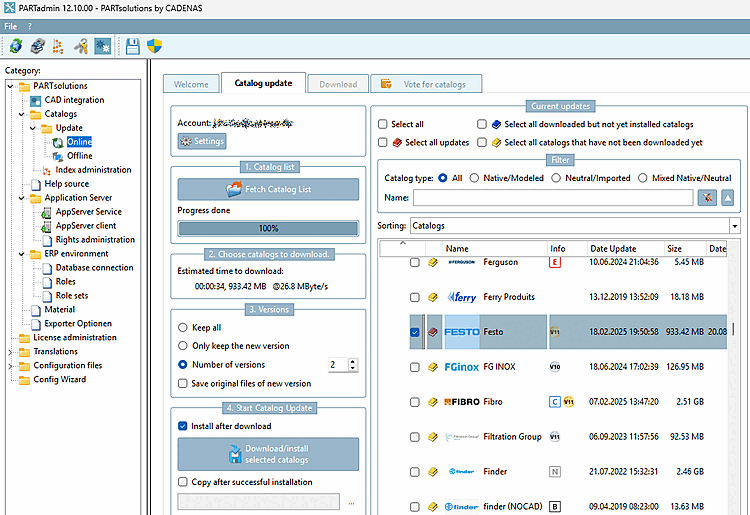
Task: Collapse the Application Server node
Action: point(22,198)
